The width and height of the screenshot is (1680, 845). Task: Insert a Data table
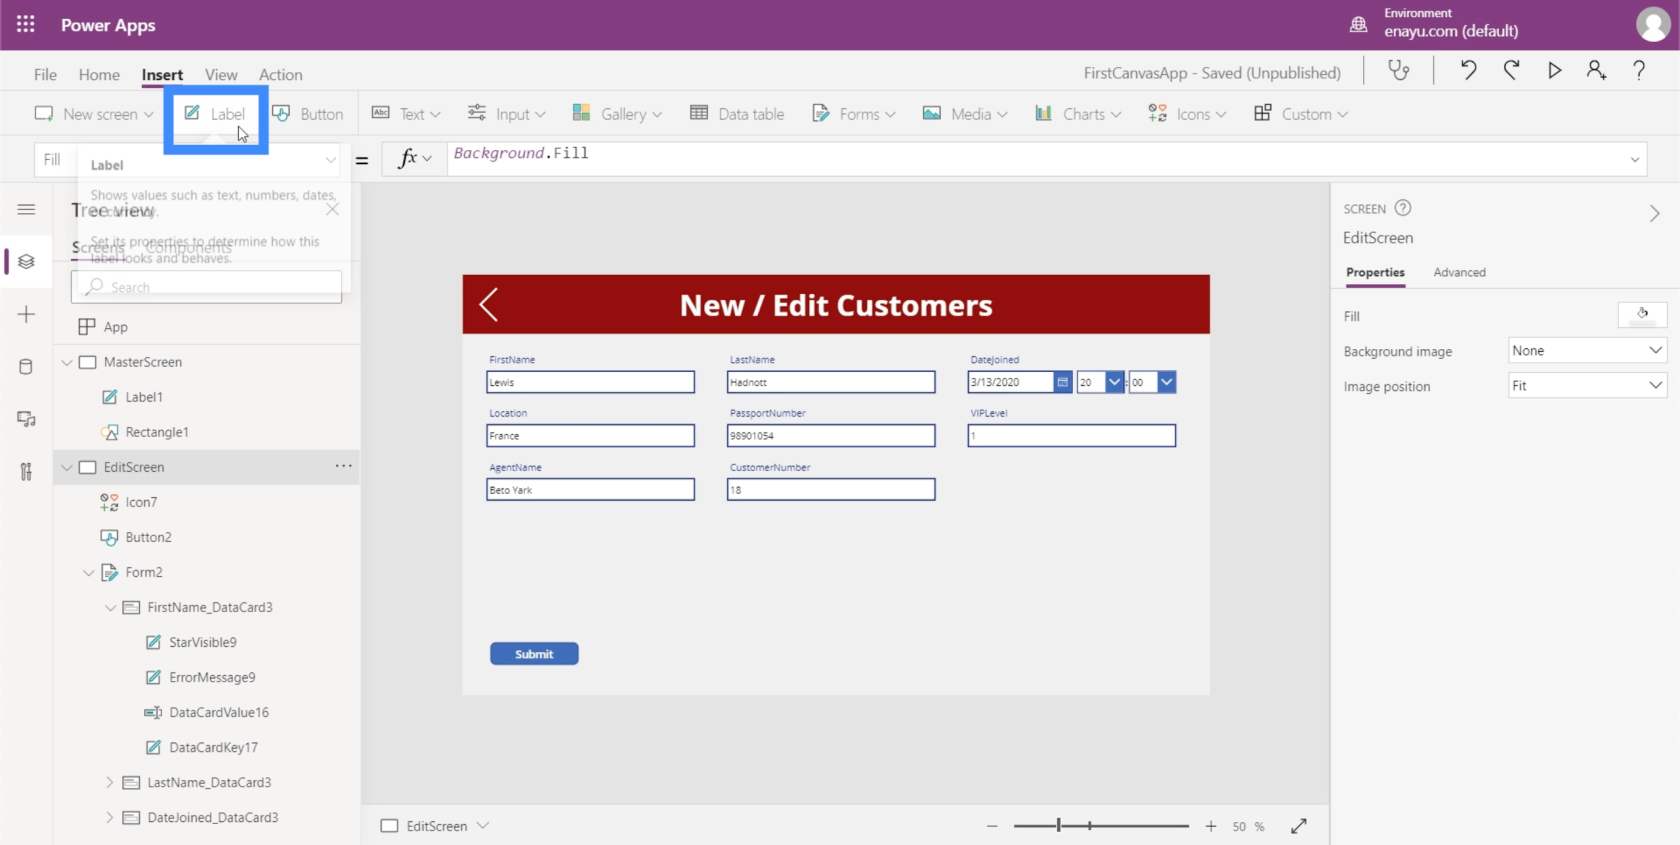[x=737, y=114]
